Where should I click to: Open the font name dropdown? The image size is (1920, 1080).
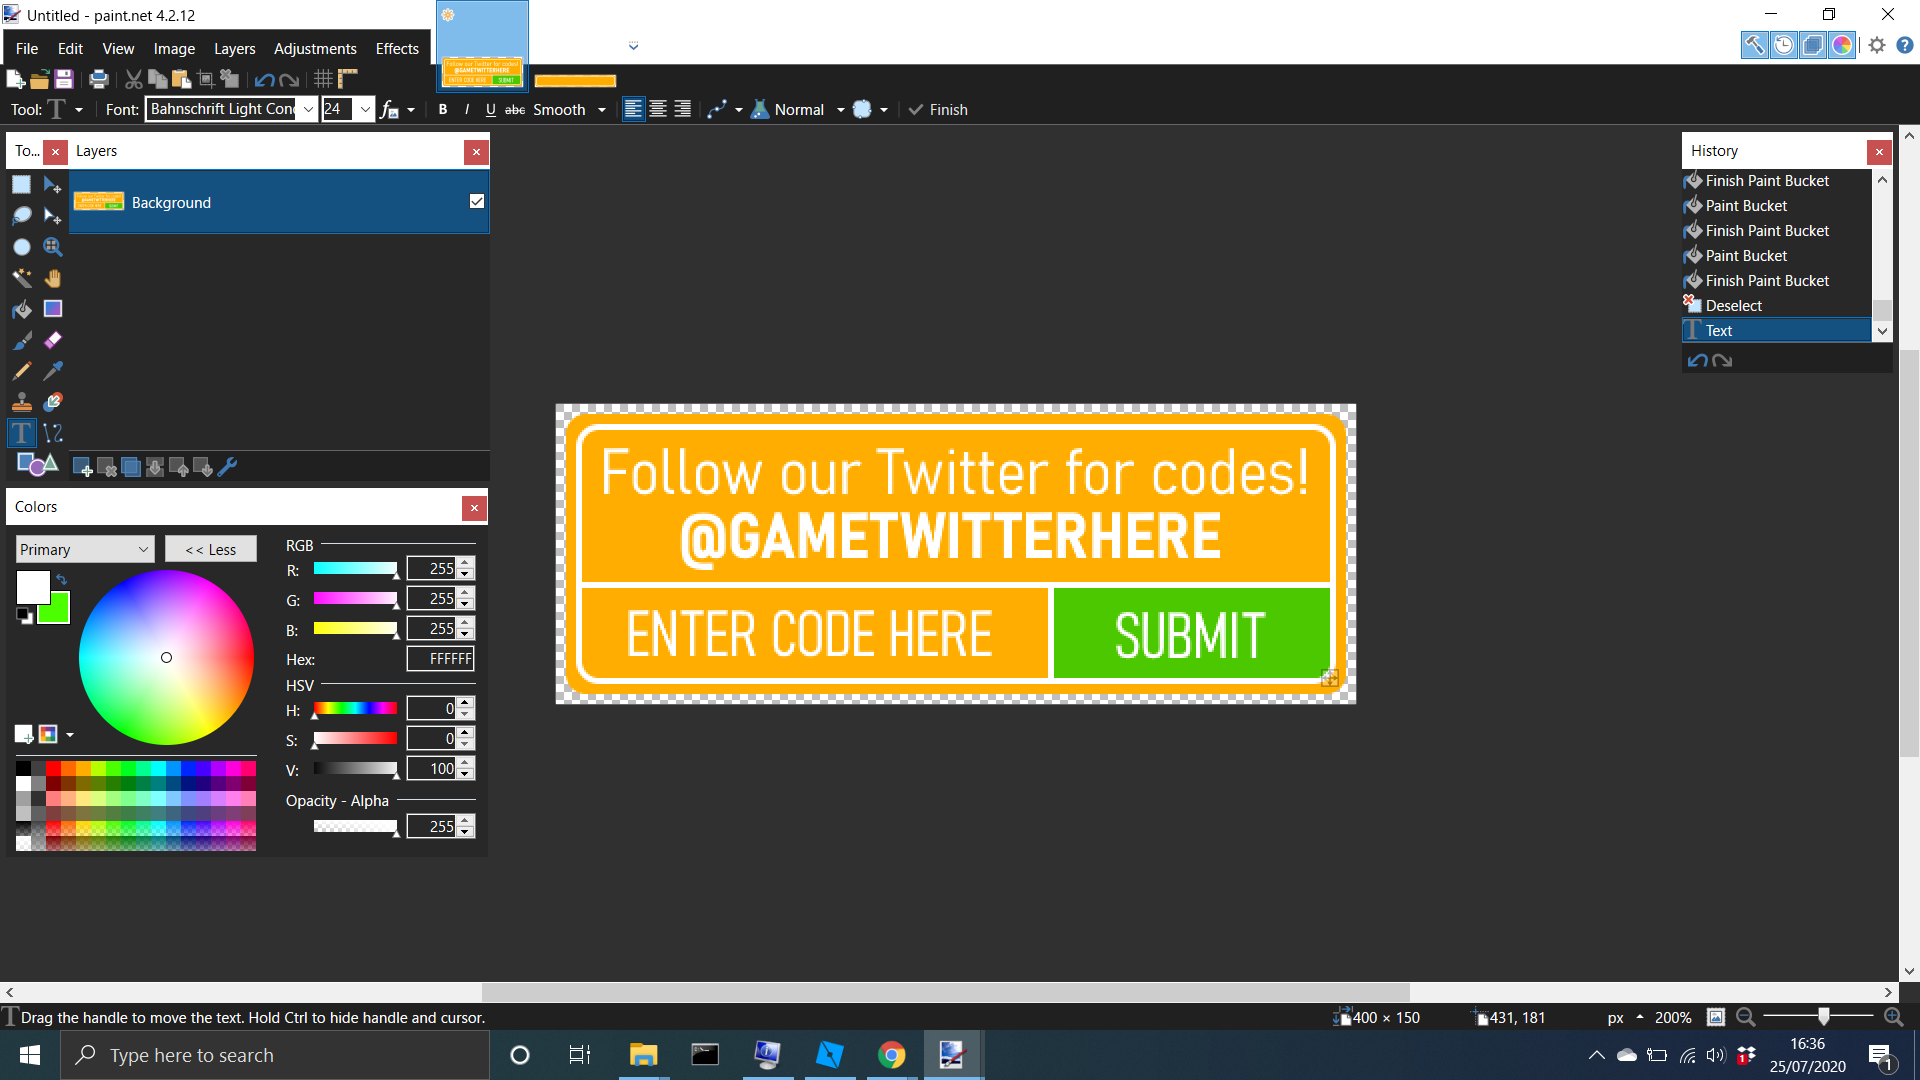pyautogui.click(x=308, y=110)
